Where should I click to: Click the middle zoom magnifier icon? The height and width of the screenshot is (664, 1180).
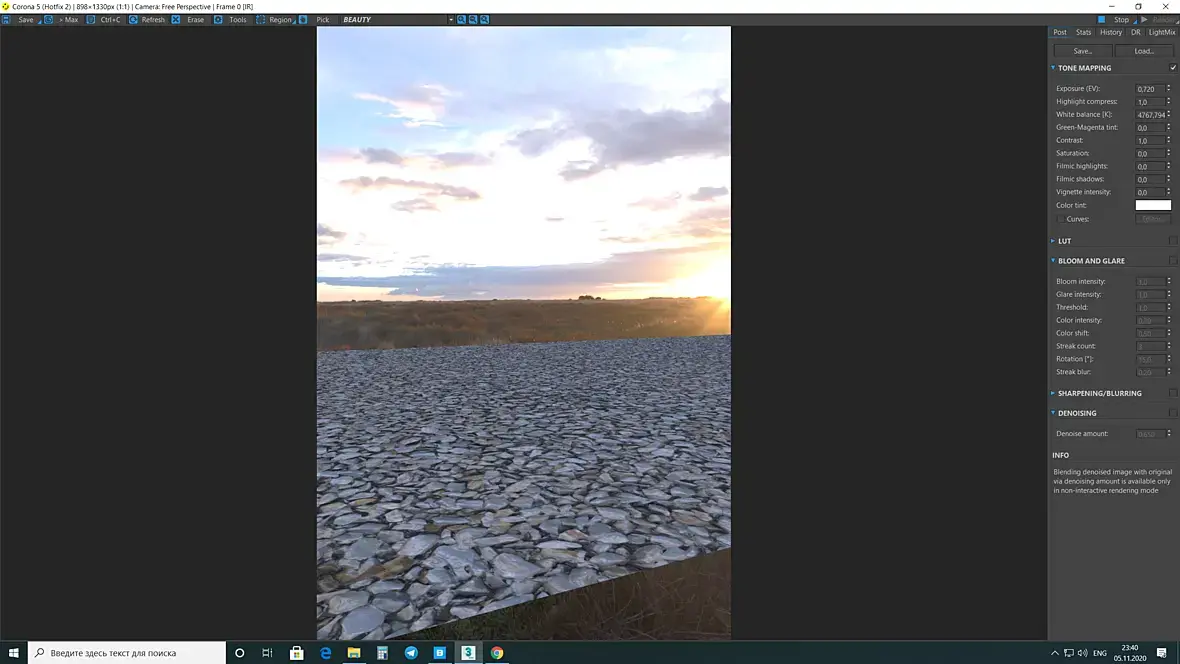[473, 20]
